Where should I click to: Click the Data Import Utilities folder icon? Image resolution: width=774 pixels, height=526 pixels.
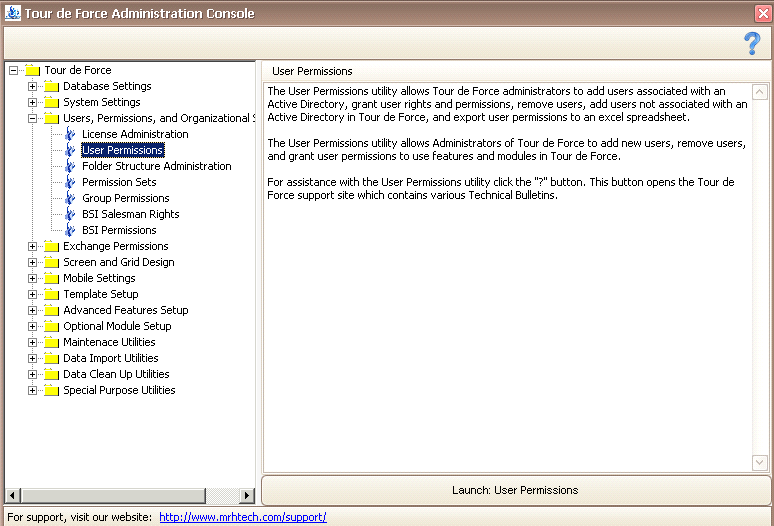pos(51,358)
